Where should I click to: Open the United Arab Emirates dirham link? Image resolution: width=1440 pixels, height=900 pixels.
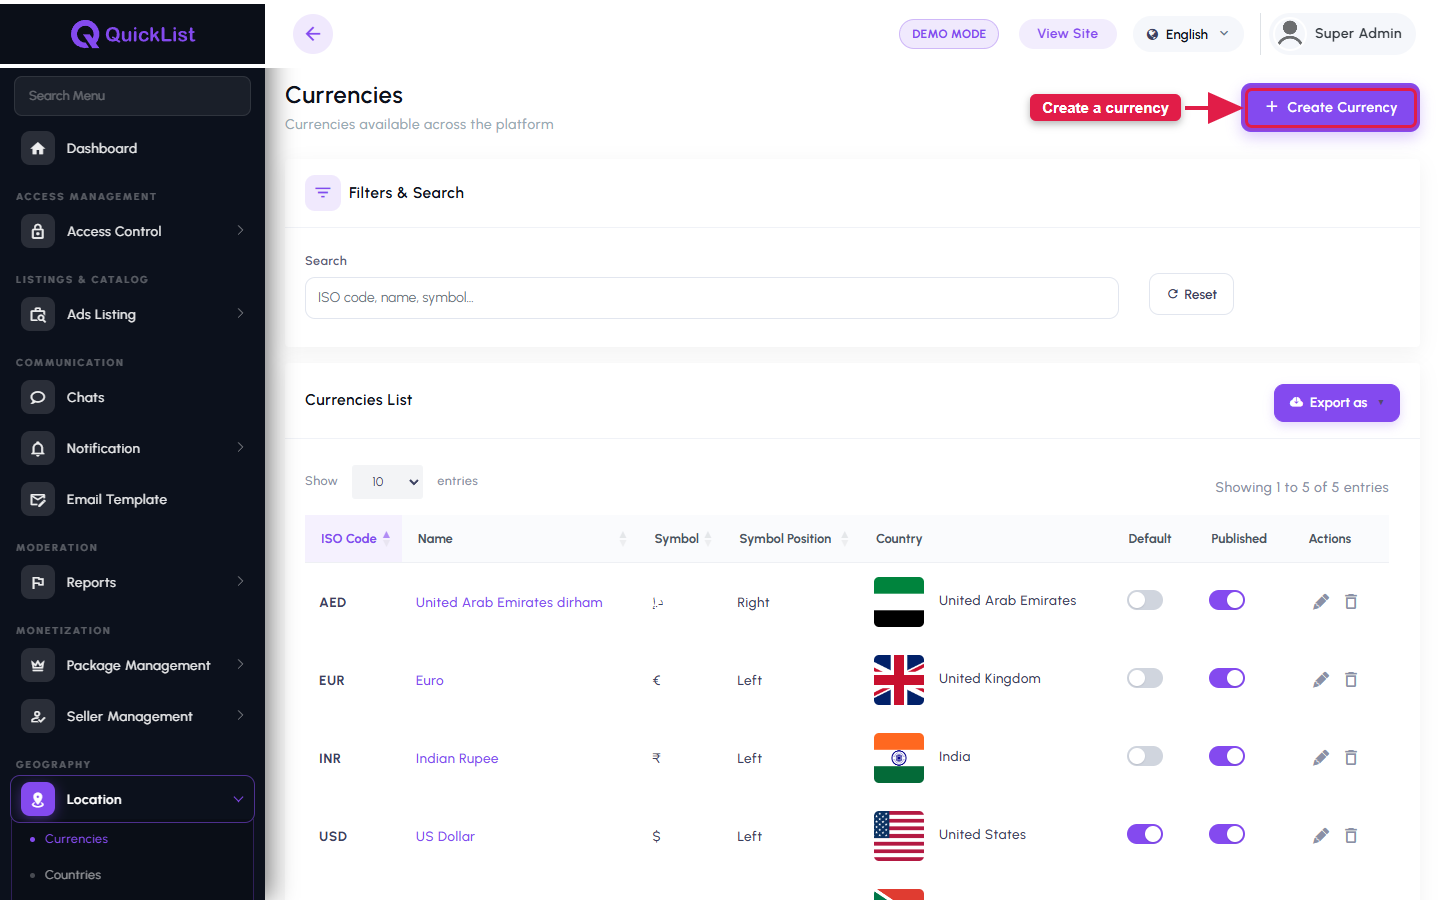tap(509, 602)
